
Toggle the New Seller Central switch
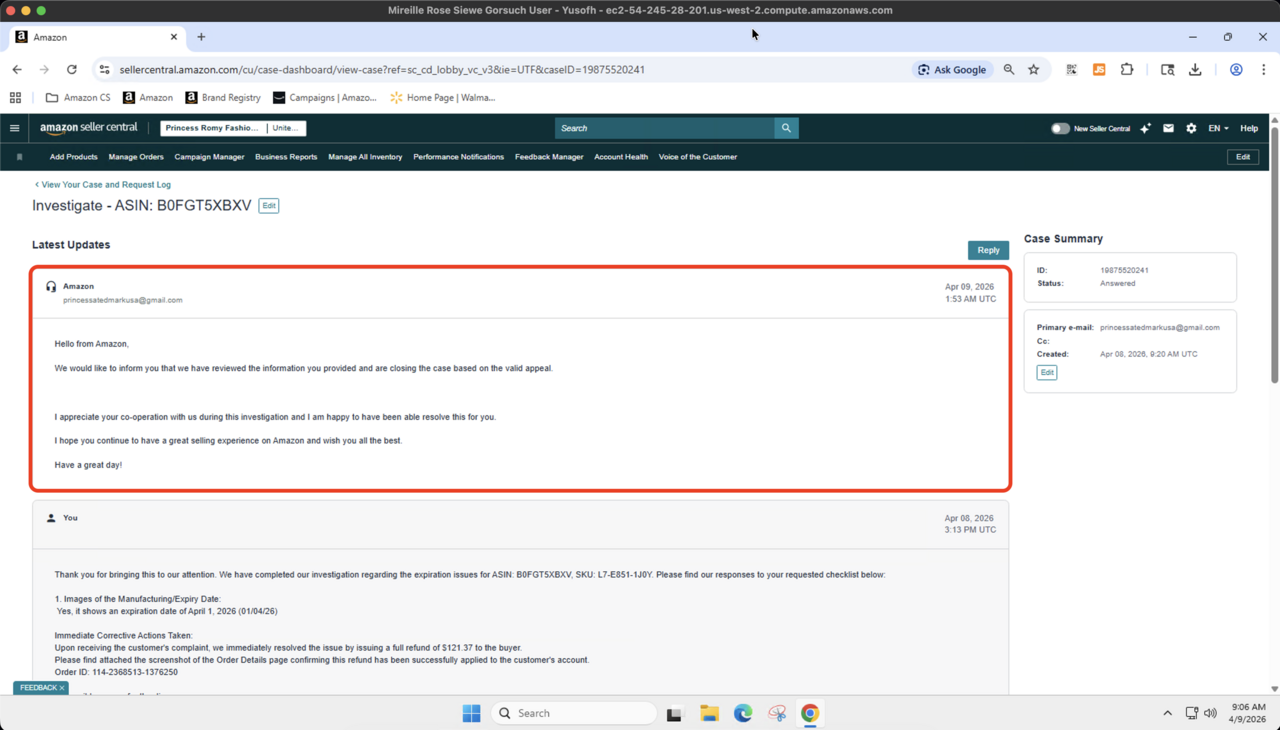(x=1060, y=128)
